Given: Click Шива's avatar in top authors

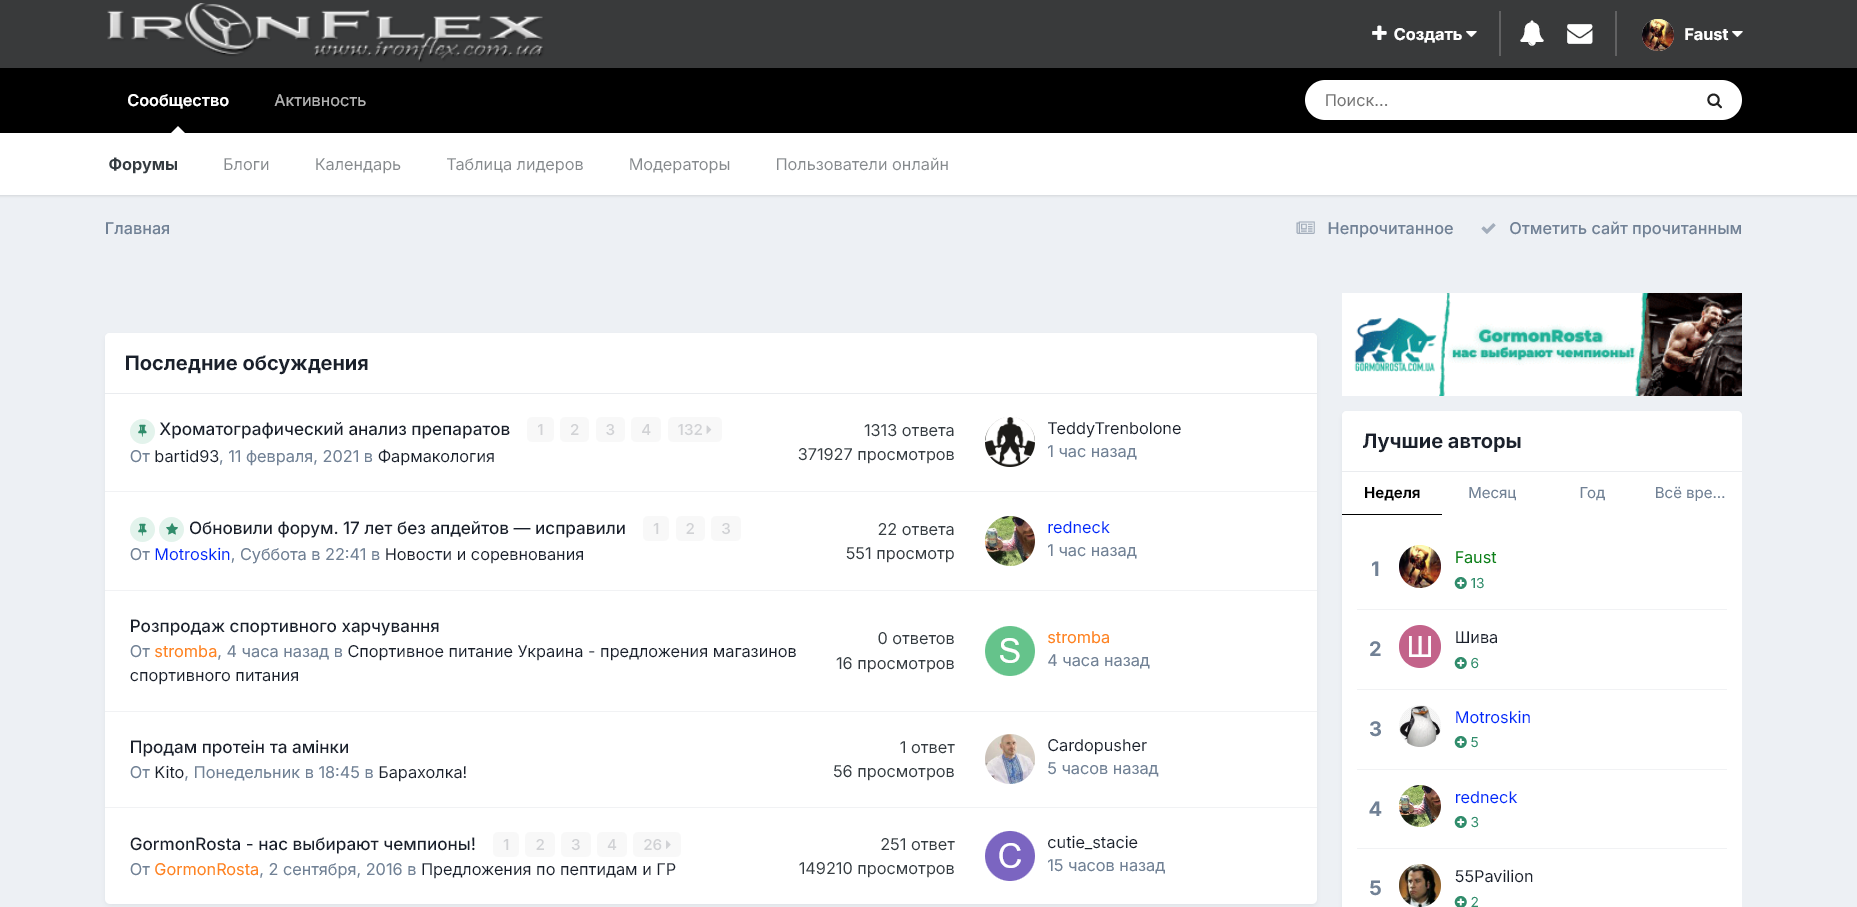Looking at the screenshot, I should point(1419,647).
